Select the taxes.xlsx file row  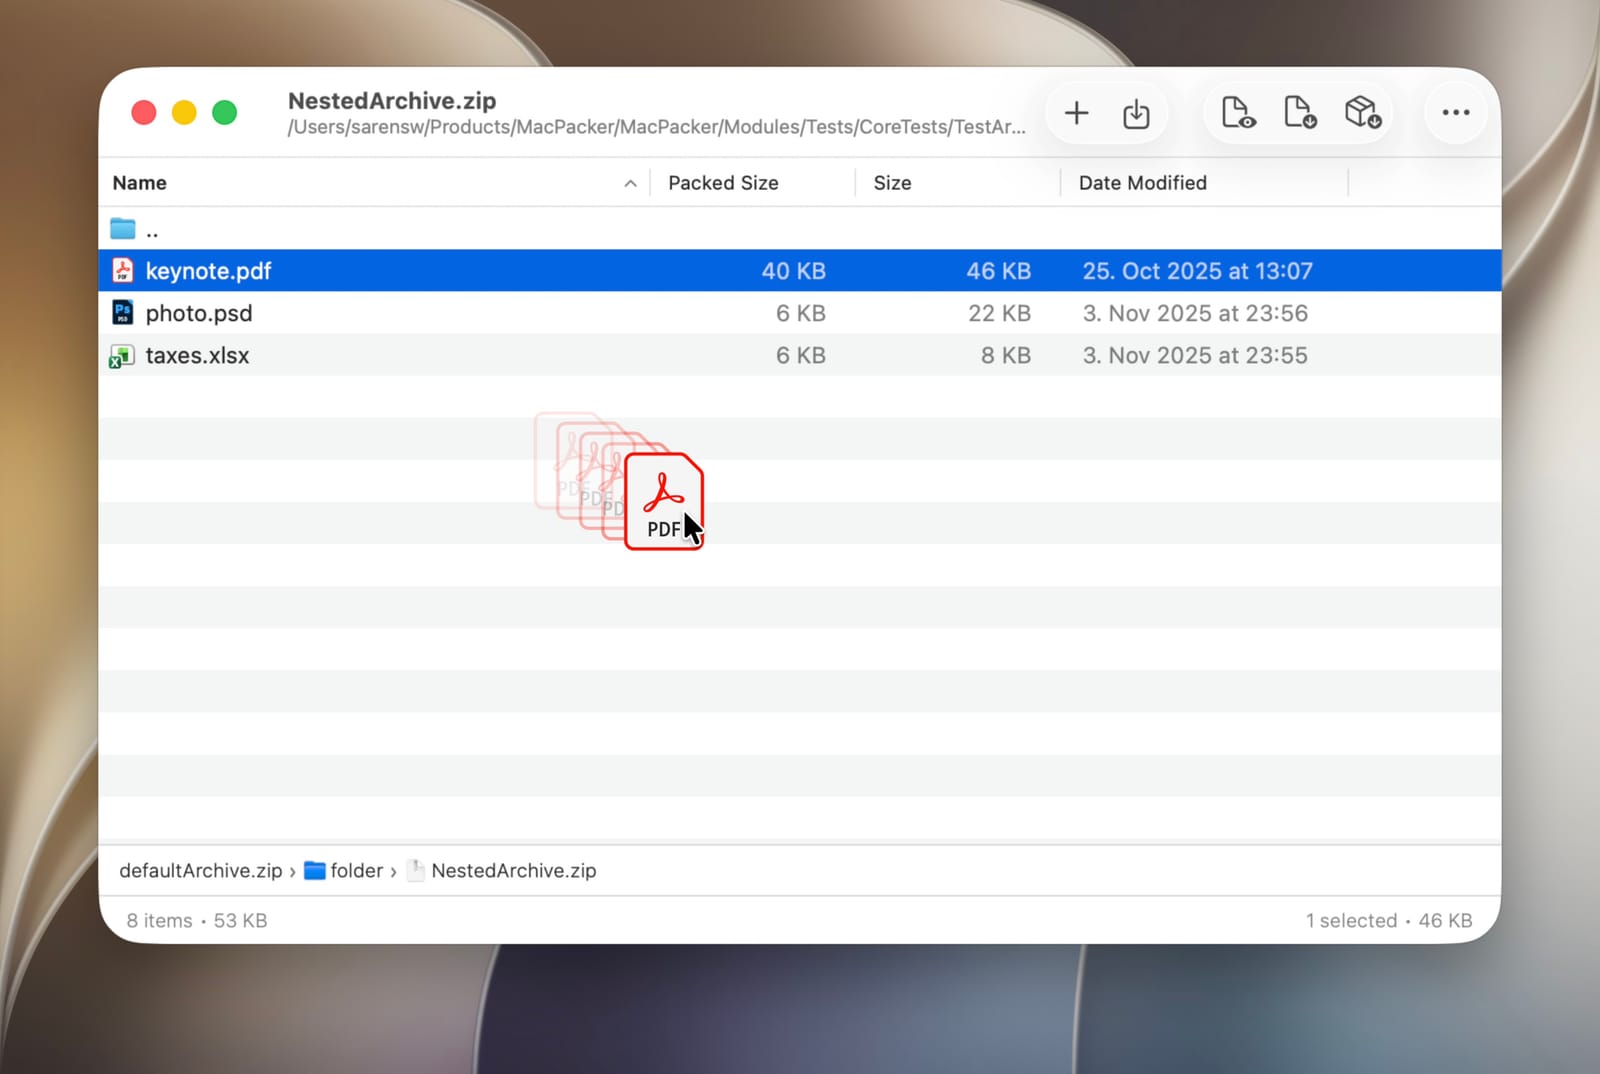tap(800, 355)
